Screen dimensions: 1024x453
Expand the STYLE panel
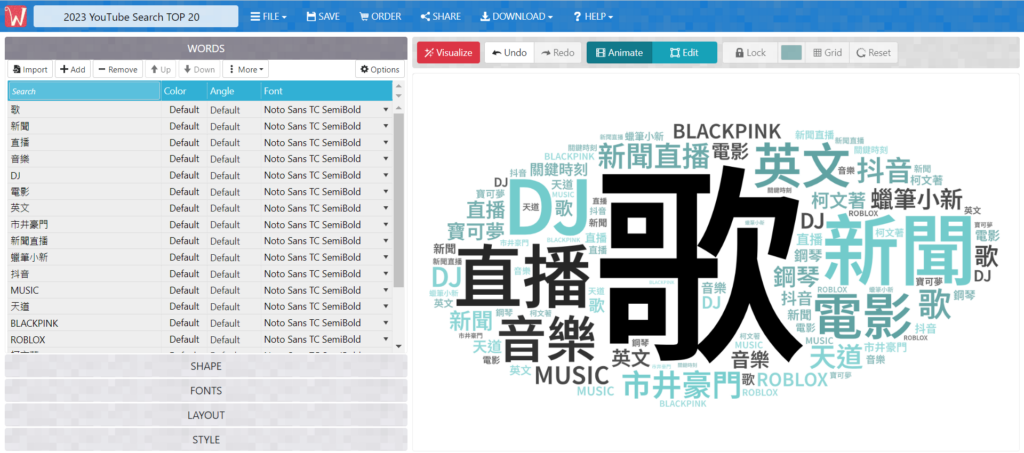coord(206,439)
